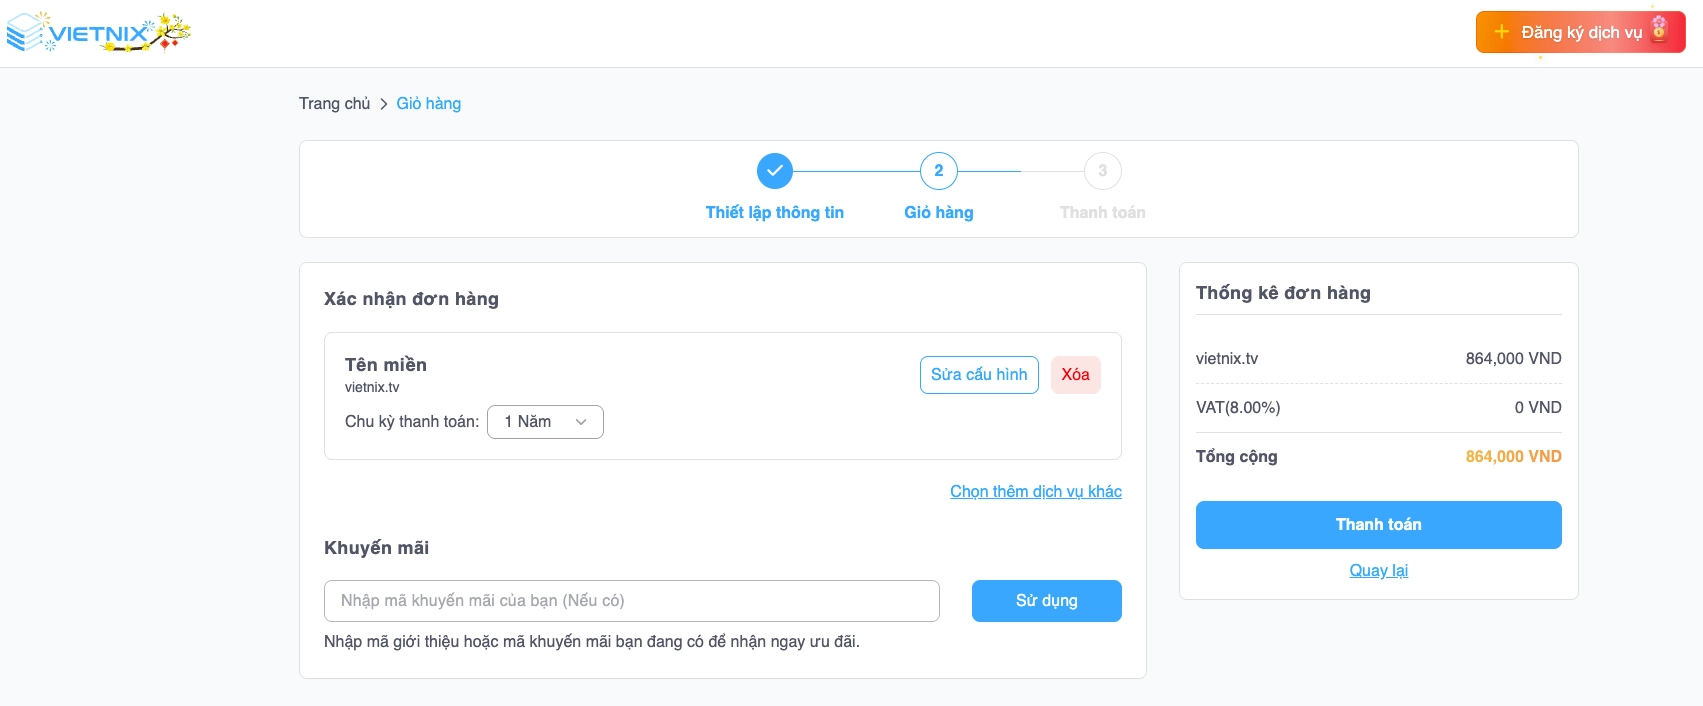Open the Chu kỳ thanh toán dropdown
1703x706 pixels.
click(545, 422)
